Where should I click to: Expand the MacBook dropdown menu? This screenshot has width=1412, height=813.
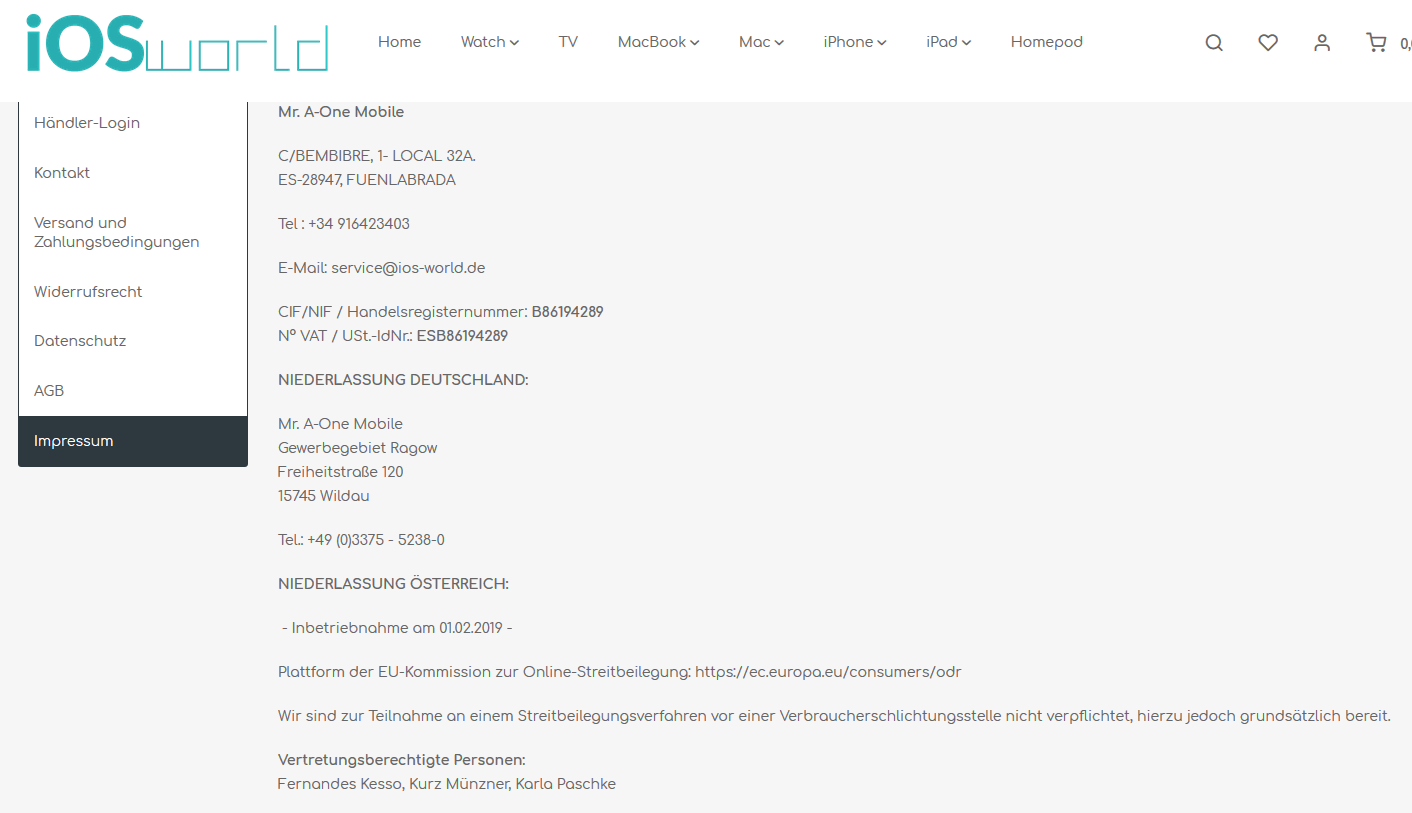(658, 42)
